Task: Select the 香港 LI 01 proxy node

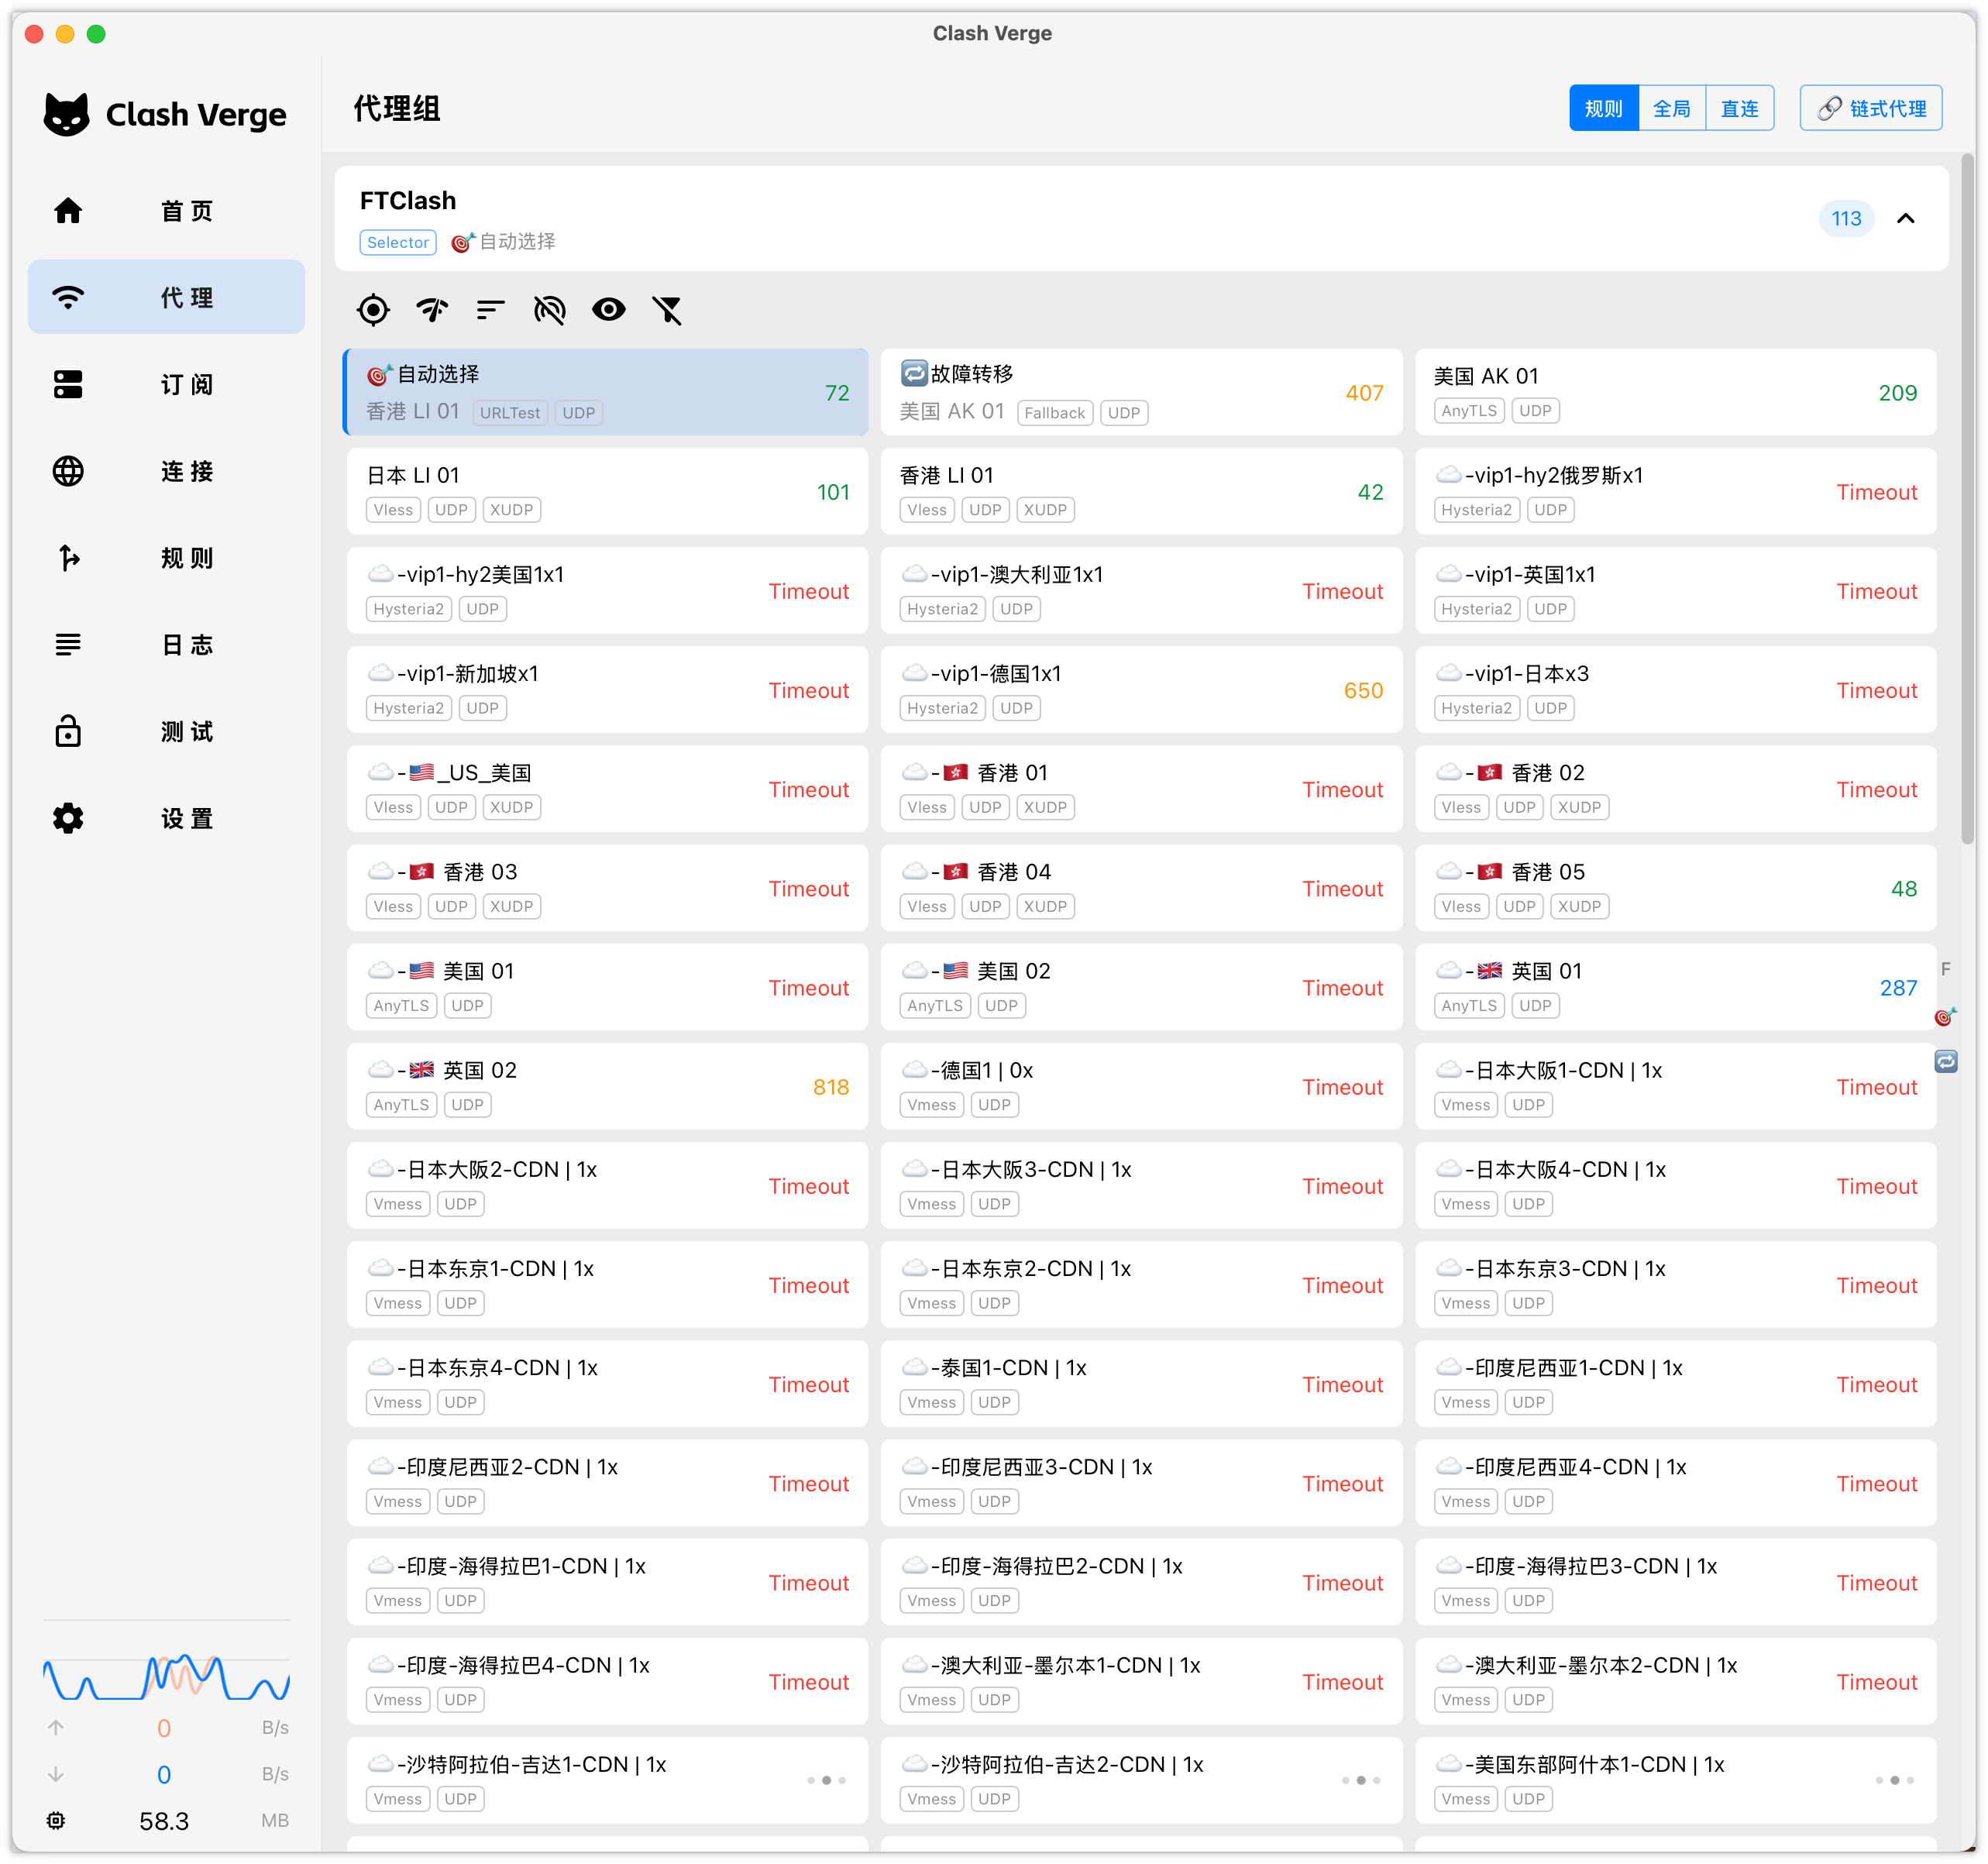Action: (1140, 491)
